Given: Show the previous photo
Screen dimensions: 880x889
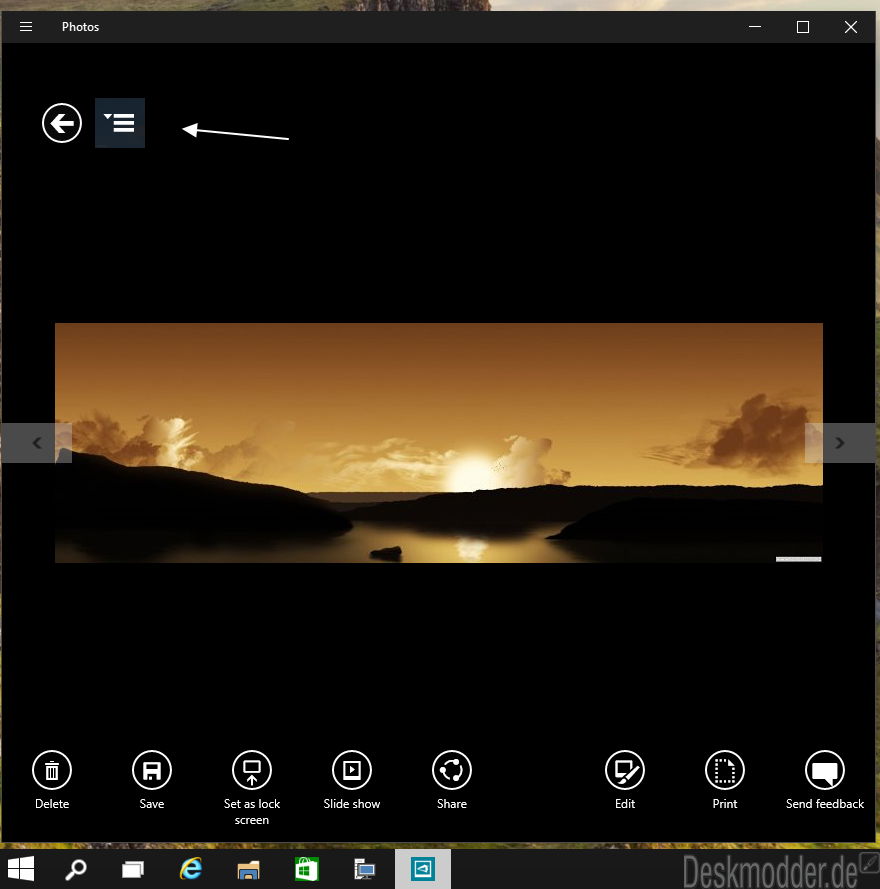Looking at the screenshot, I should [37, 443].
